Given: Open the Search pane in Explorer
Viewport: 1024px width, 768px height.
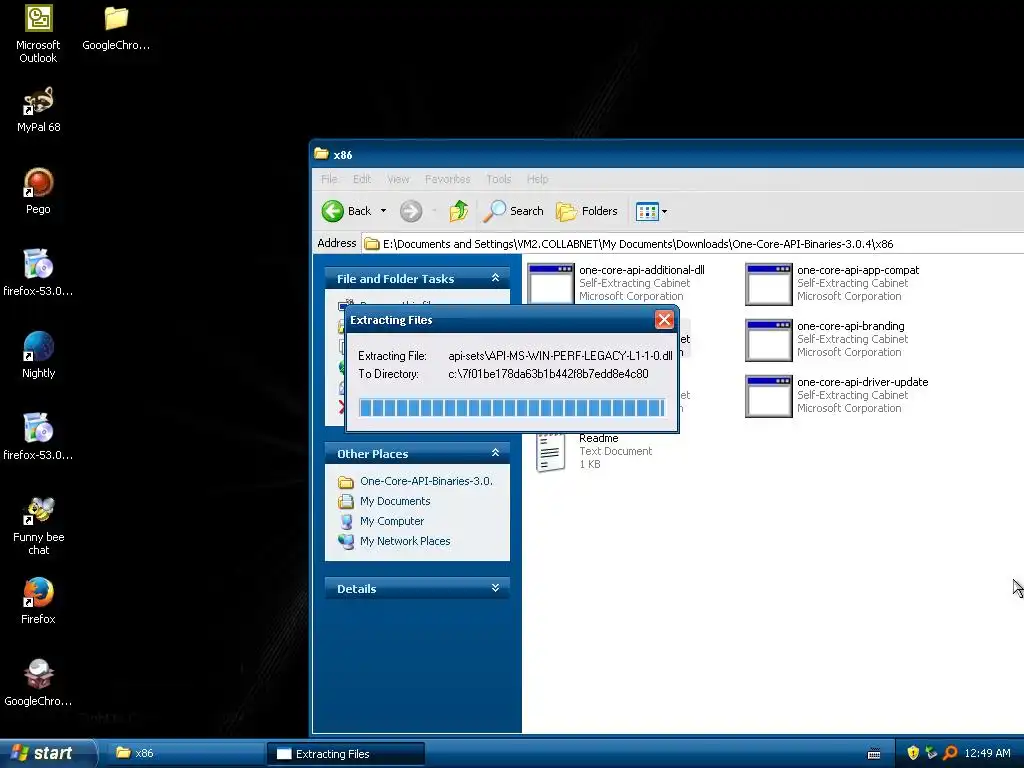Looking at the screenshot, I should coord(513,211).
